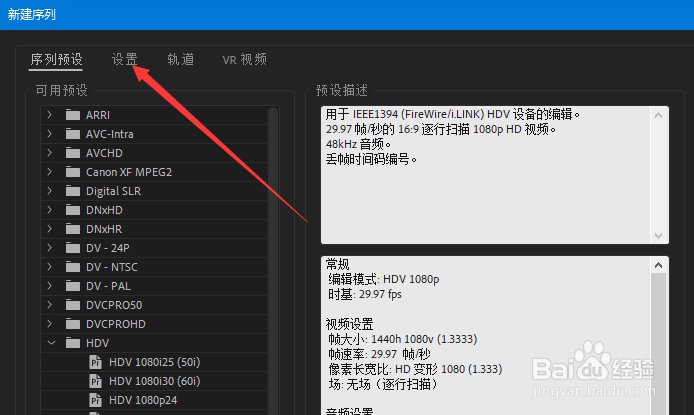Click the 编辑模式: HDV 1080p line
The width and height of the screenshot is (694, 415).
click(384, 279)
